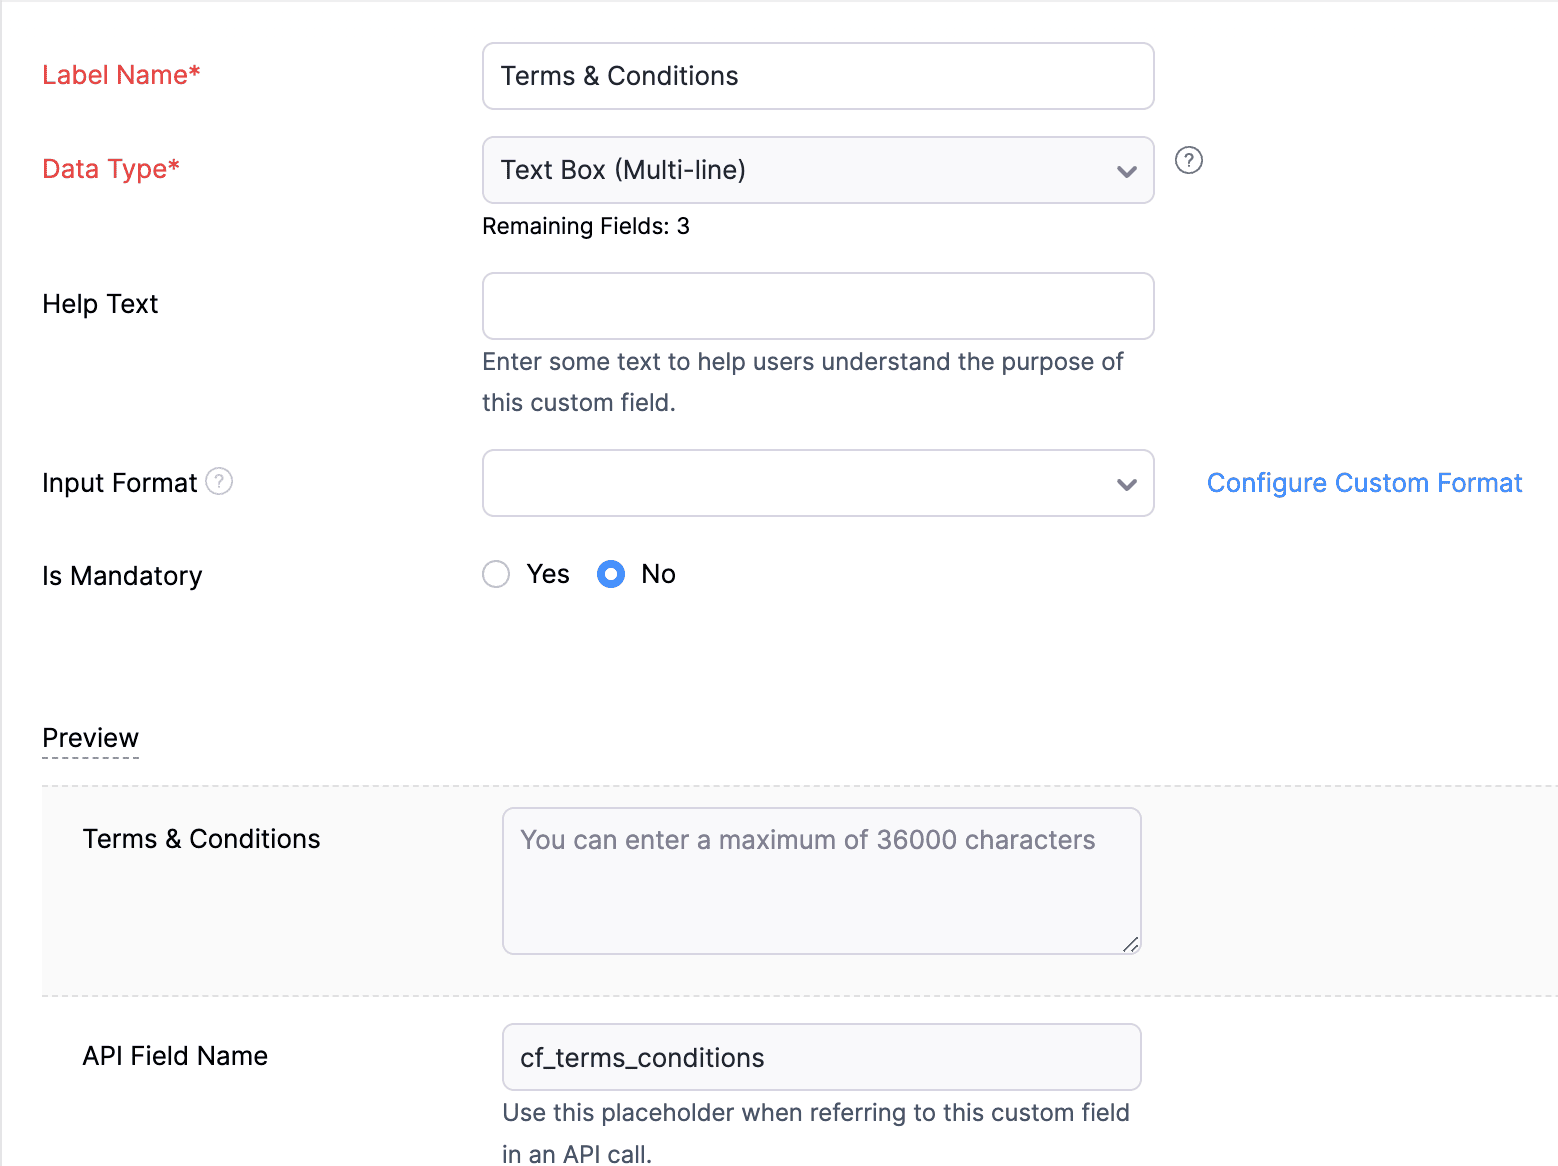
Task: Expand the Data Type dropdown arrow
Action: tap(1126, 171)
